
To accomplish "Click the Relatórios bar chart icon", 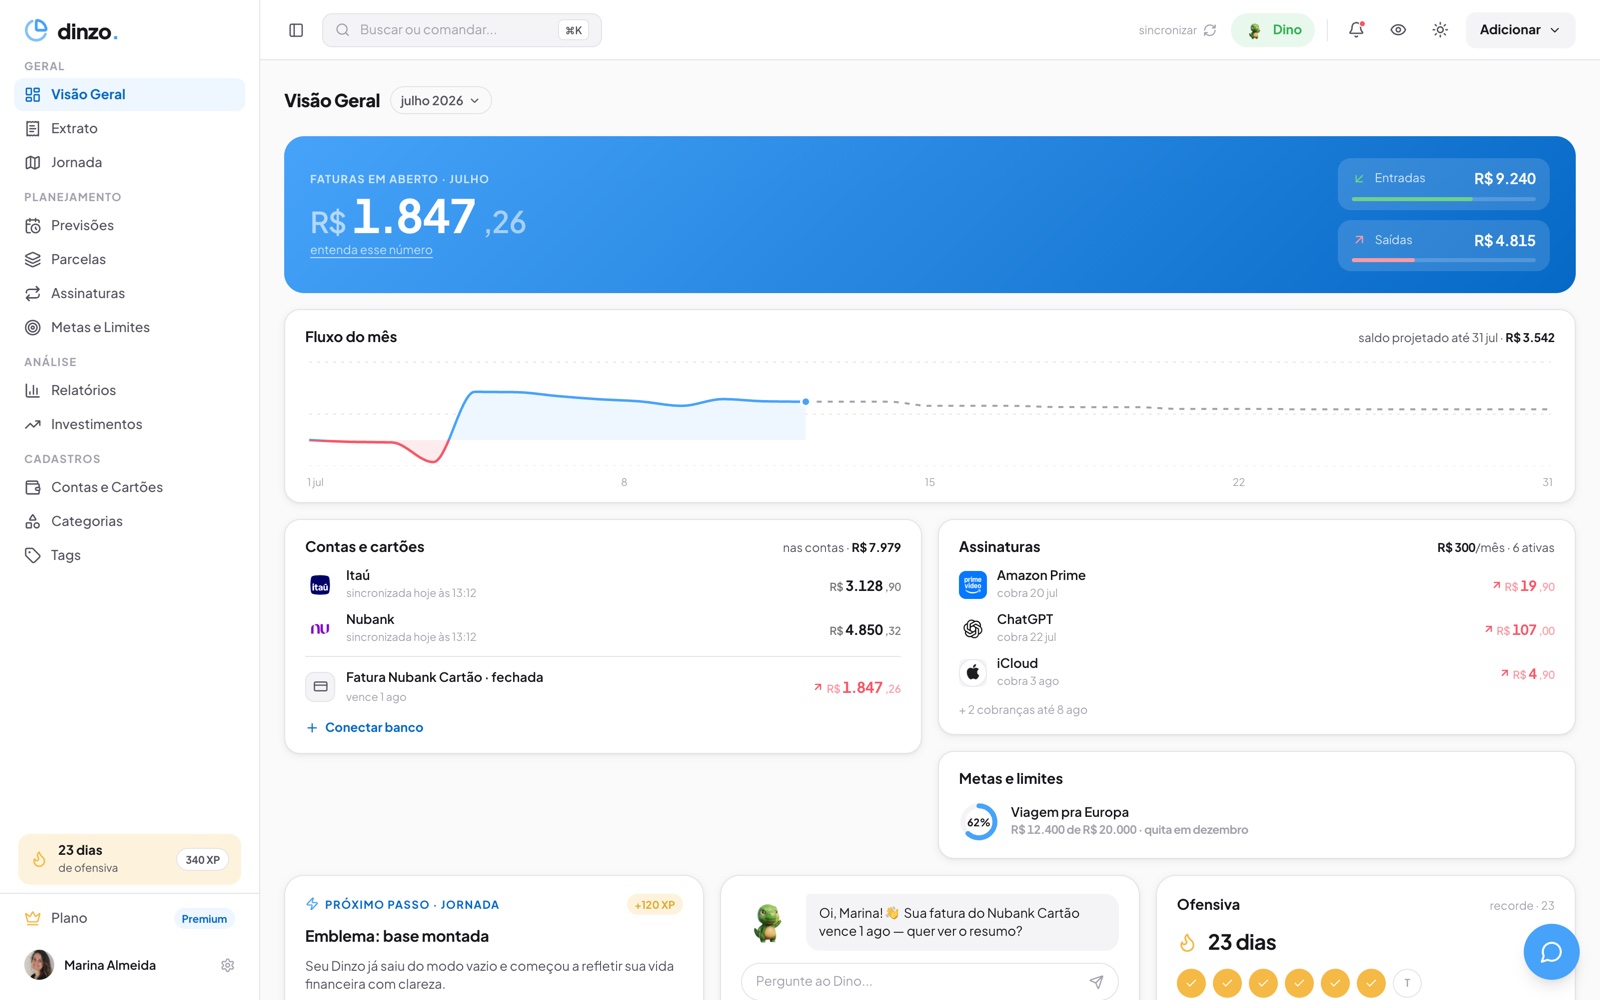I will point(33,390).
